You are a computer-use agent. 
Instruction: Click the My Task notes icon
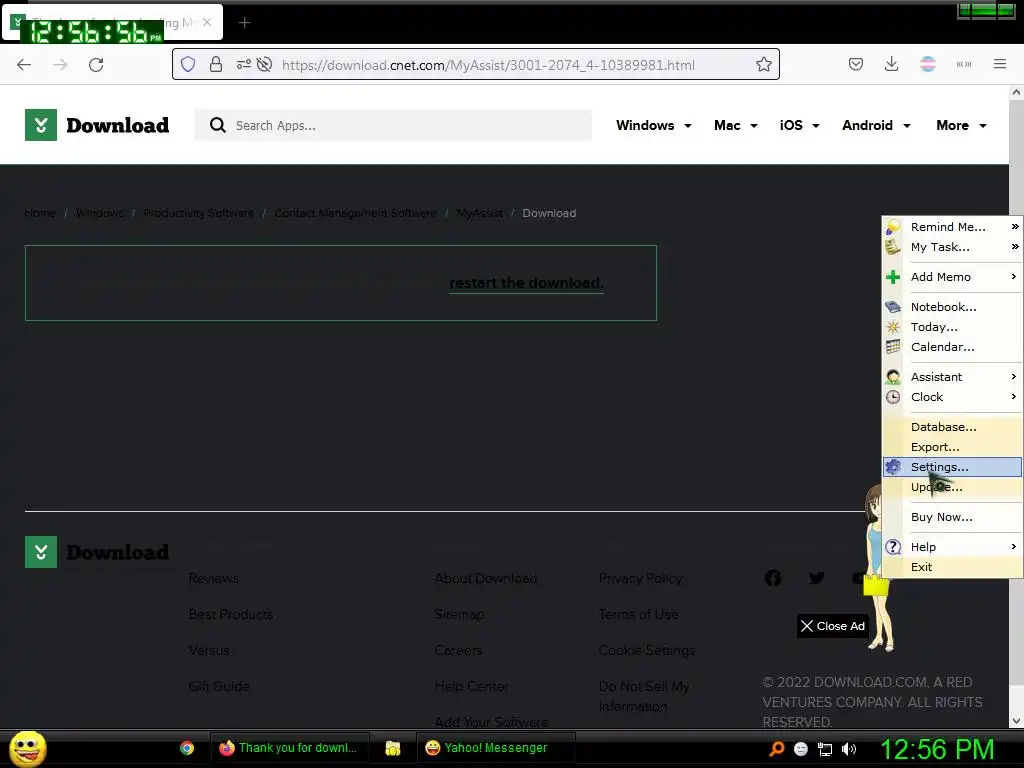pyautogui.click(x=893, y=247)
